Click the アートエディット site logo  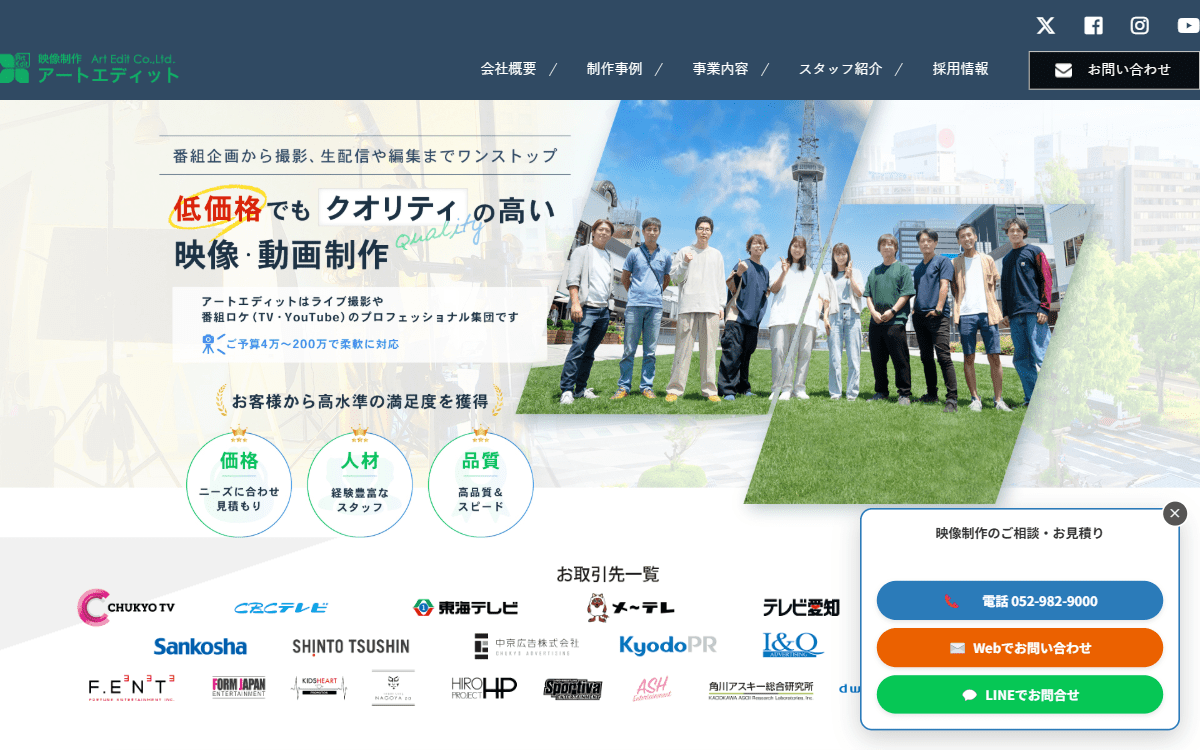click(x=90, y=68)
